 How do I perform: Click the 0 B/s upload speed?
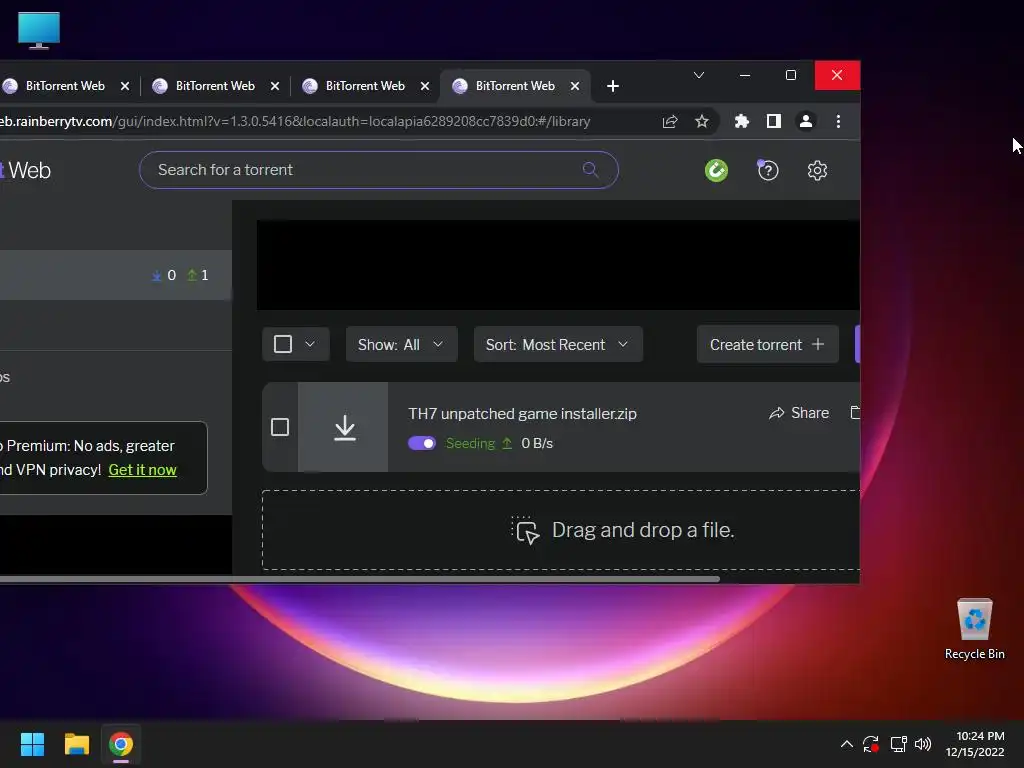(x=537, y=443)
